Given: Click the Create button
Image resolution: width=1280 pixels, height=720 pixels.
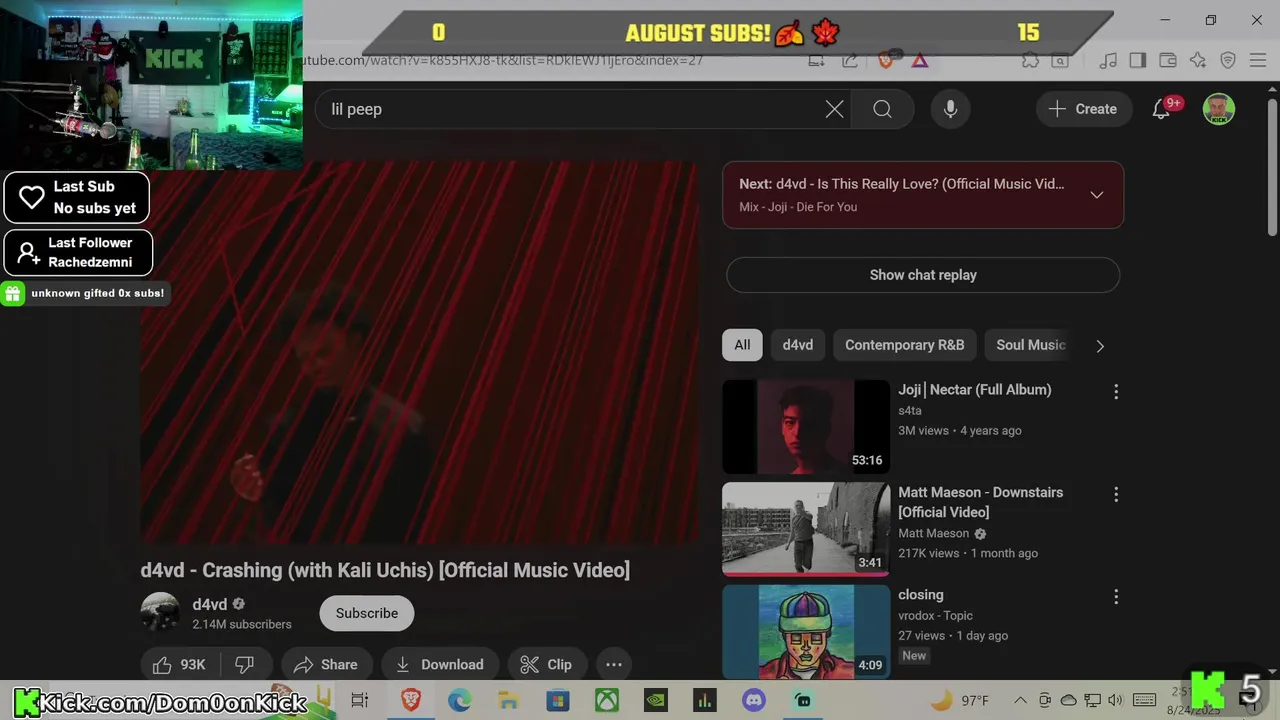Looking at the screenshot, I should click(1083, 109).
